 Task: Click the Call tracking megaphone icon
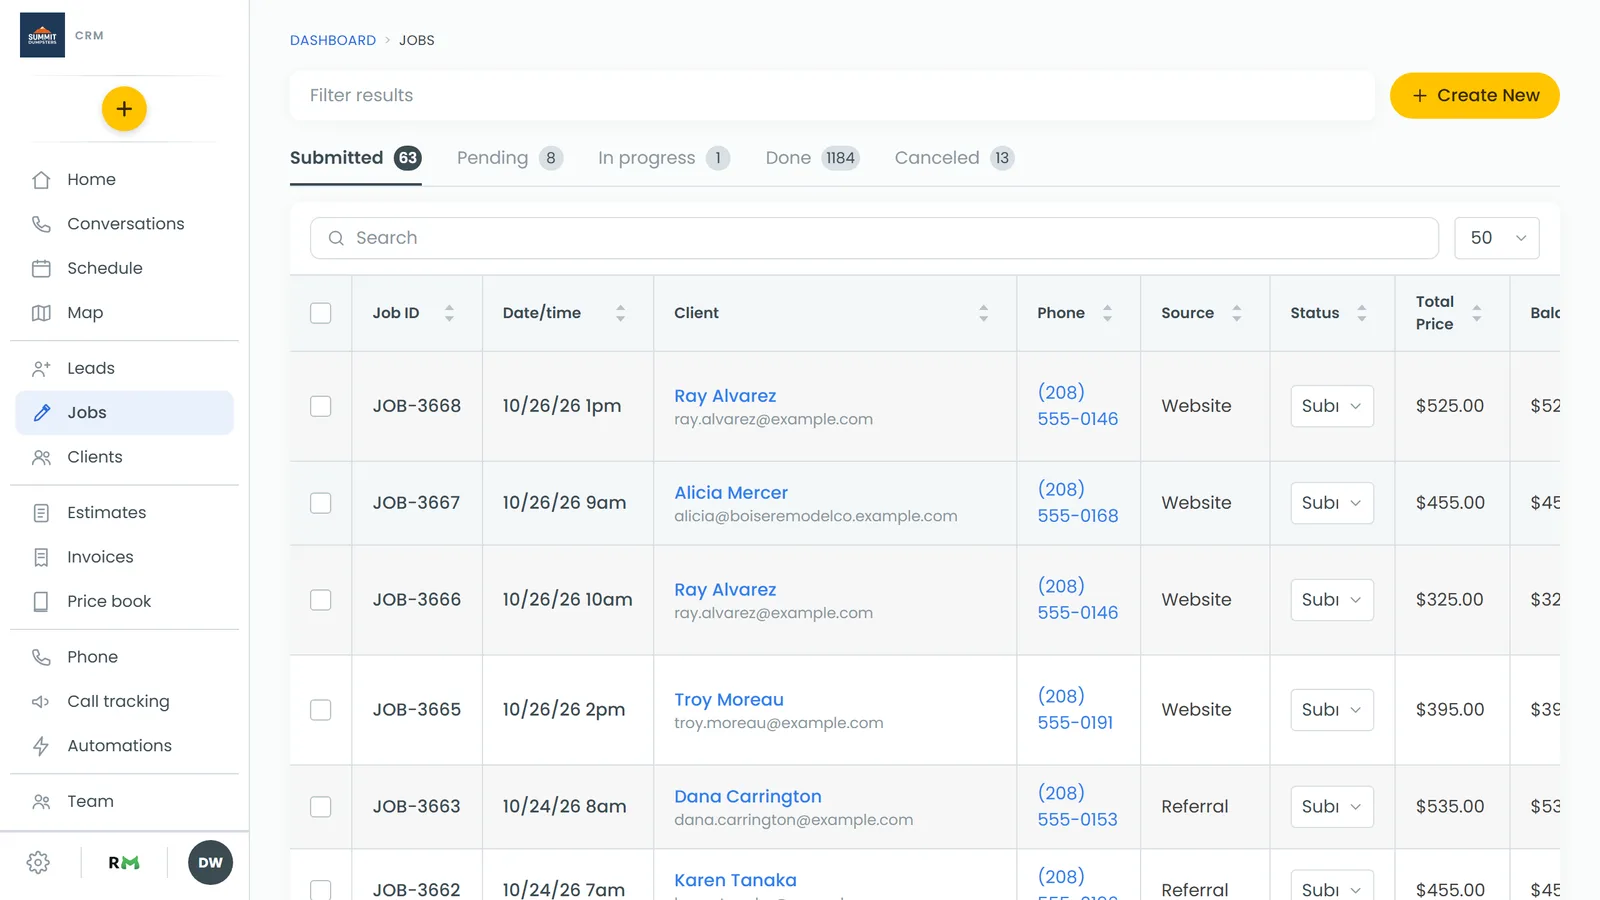[41, 702]
